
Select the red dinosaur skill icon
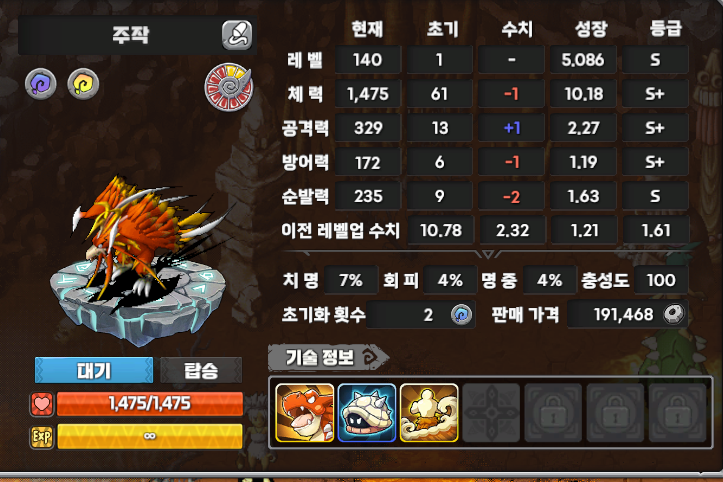tap(305, 413)
